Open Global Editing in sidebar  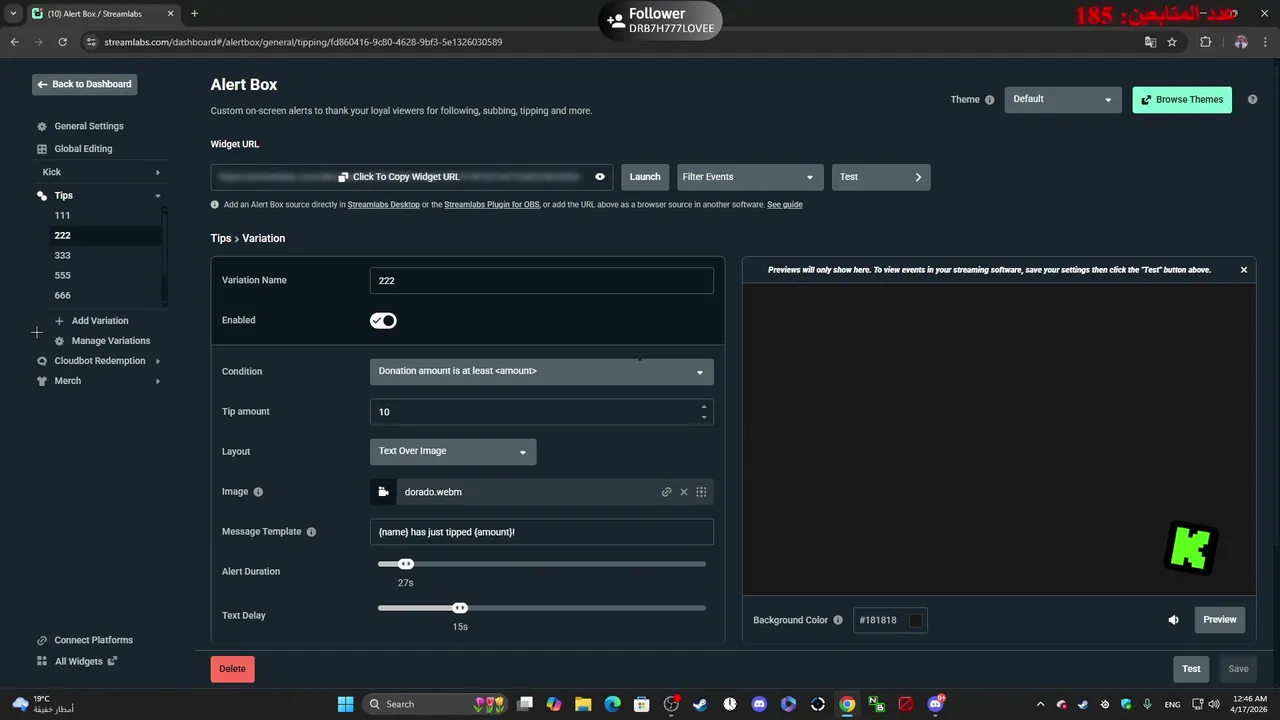[83, 149]
